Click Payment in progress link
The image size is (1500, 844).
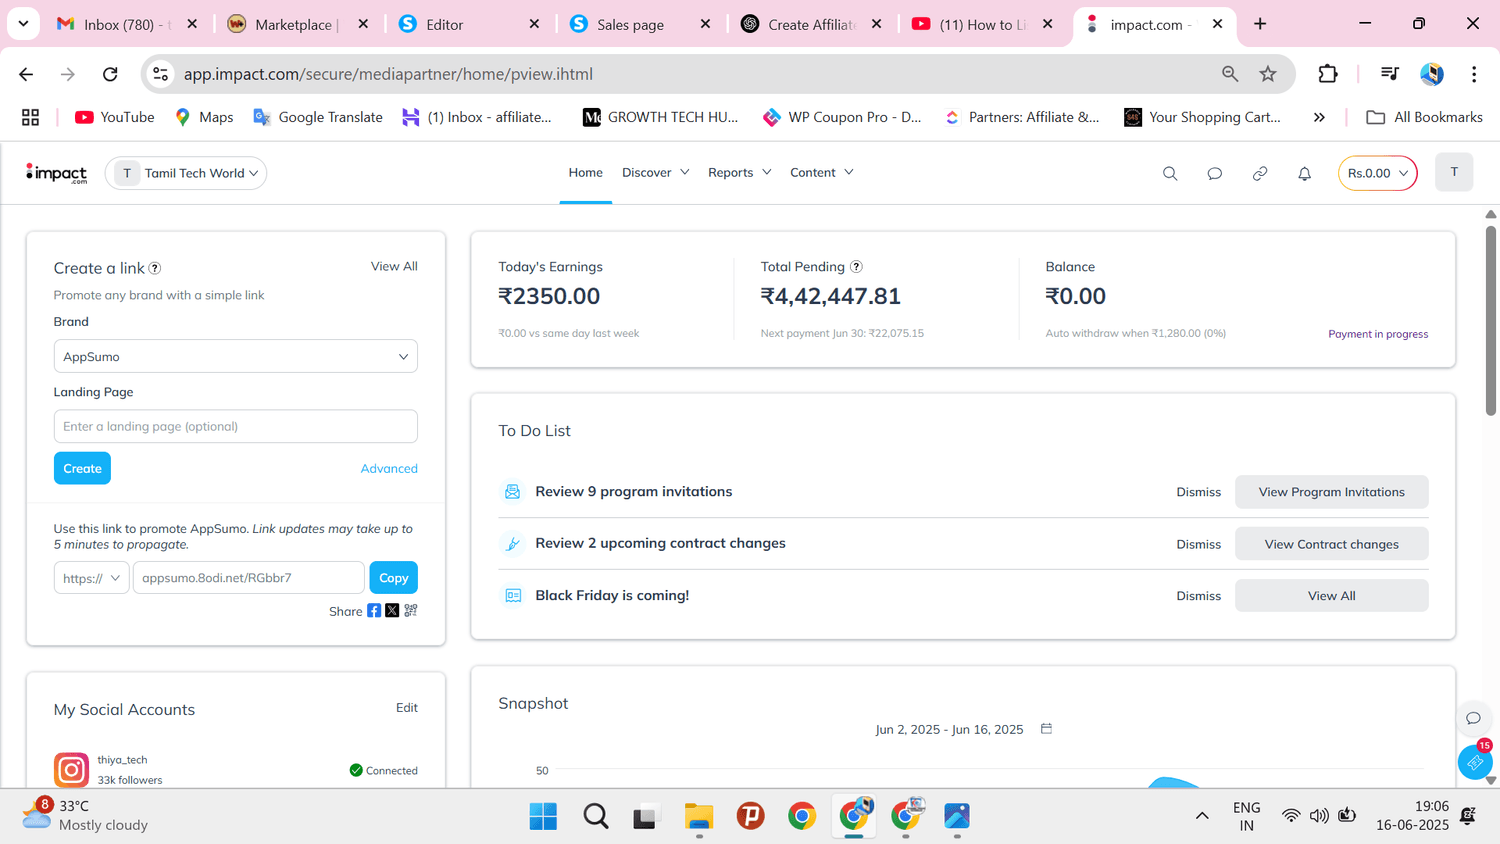1378,334
